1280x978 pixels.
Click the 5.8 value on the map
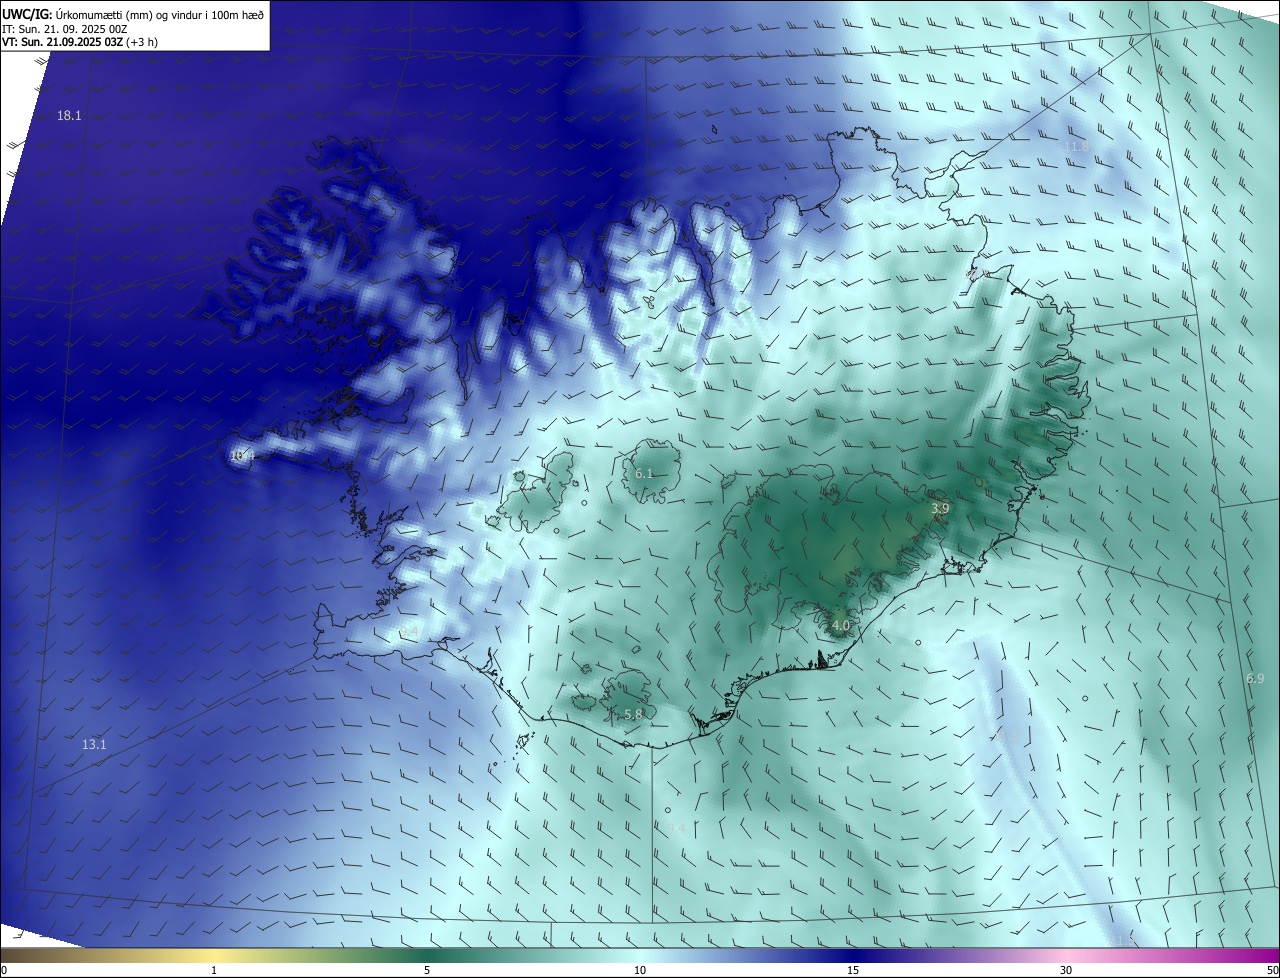tap(633, 714)
